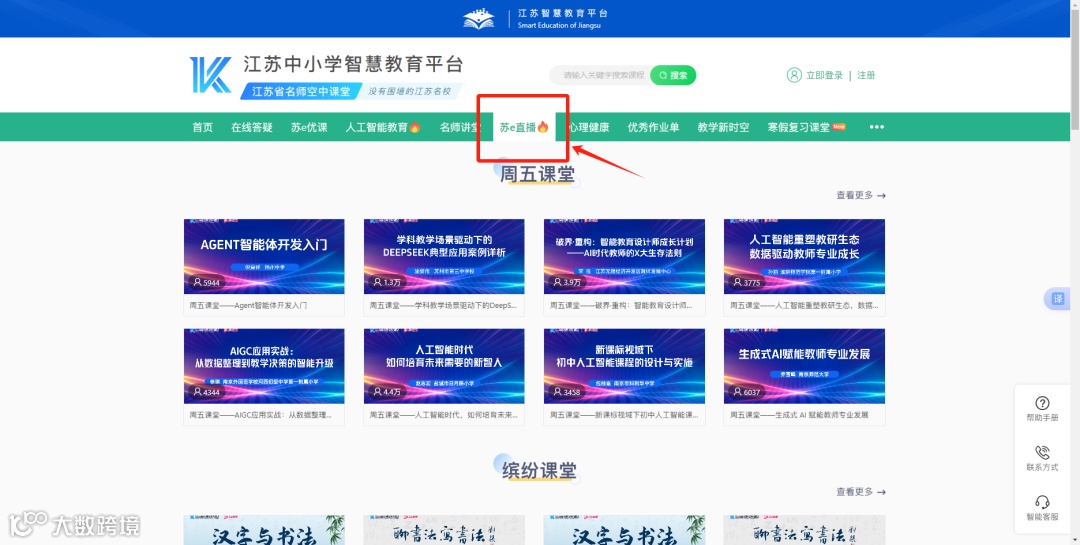Image resolution: width=1080 pixels, height=545 pixels.
Task: Click the 6037 viewer count badge
Action: point(747,392)
